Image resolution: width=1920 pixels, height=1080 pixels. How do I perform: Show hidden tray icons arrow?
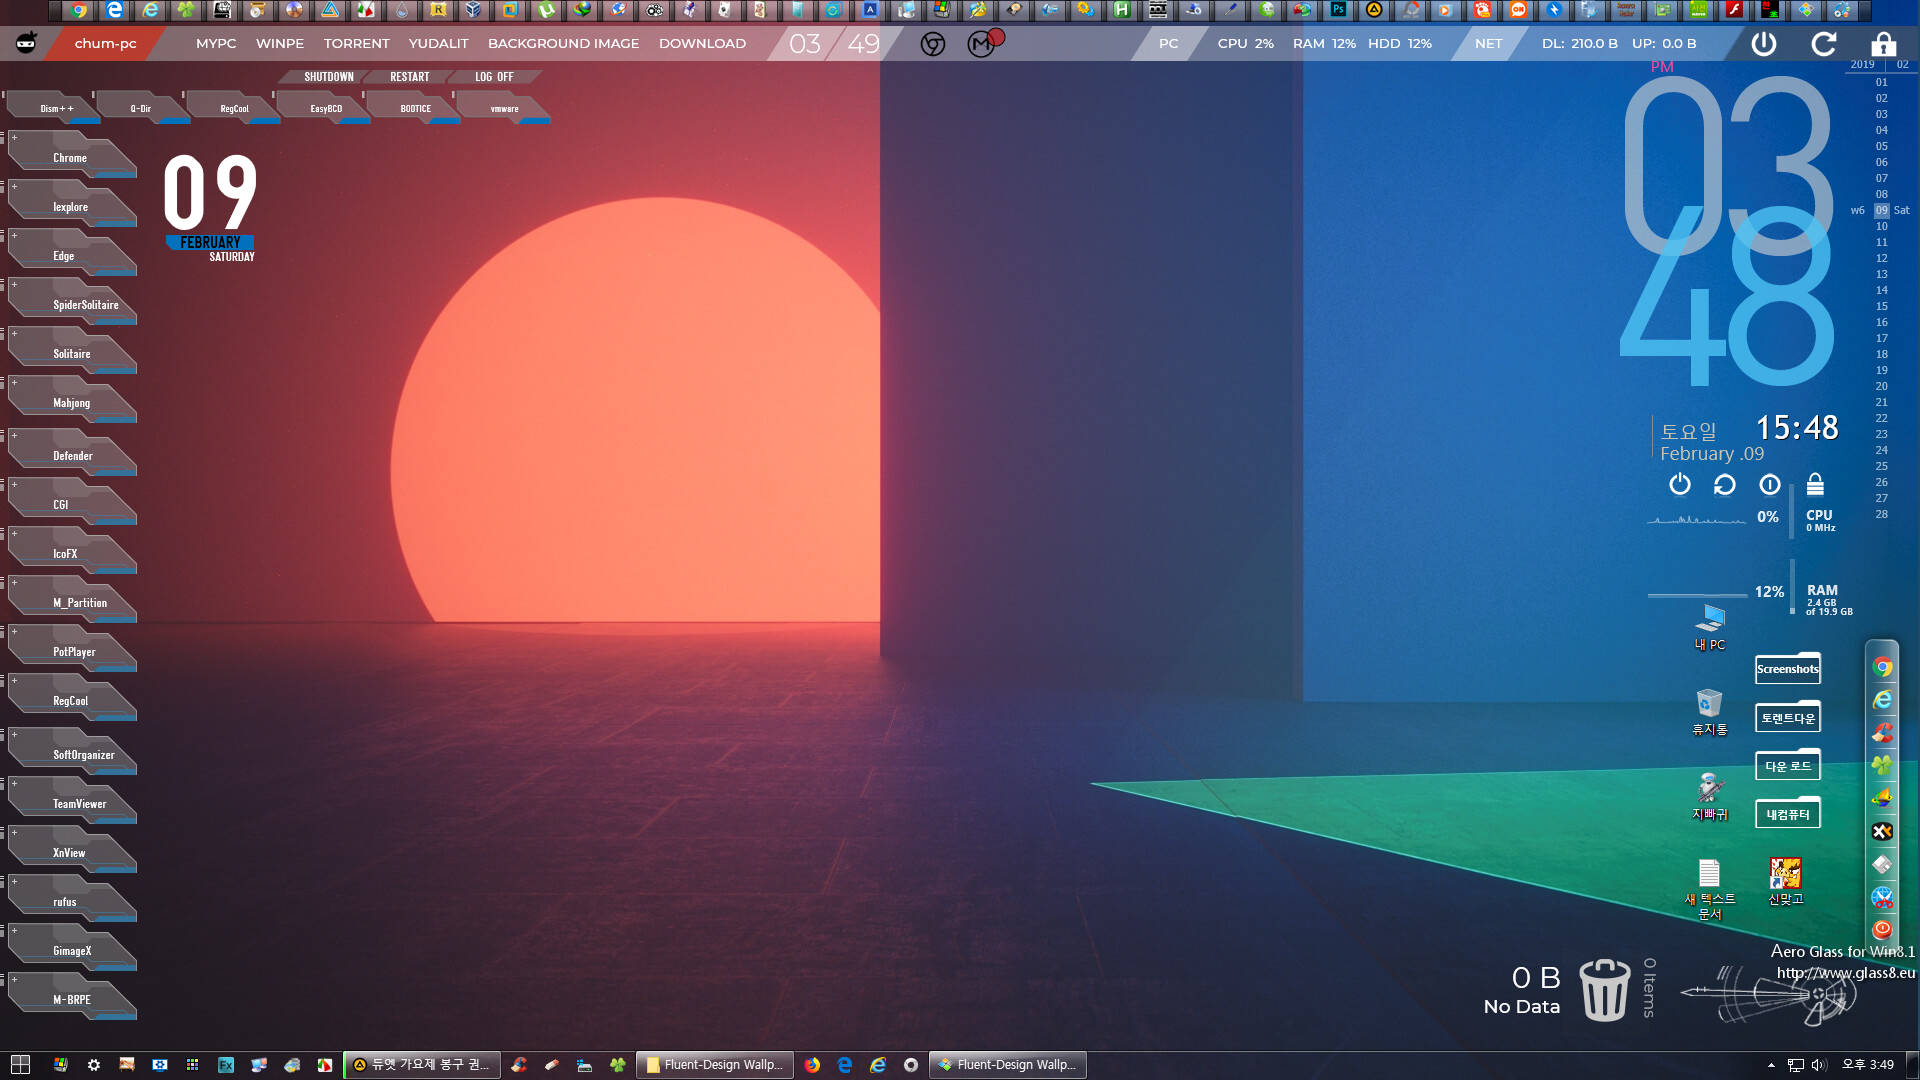point(1771,1065)
